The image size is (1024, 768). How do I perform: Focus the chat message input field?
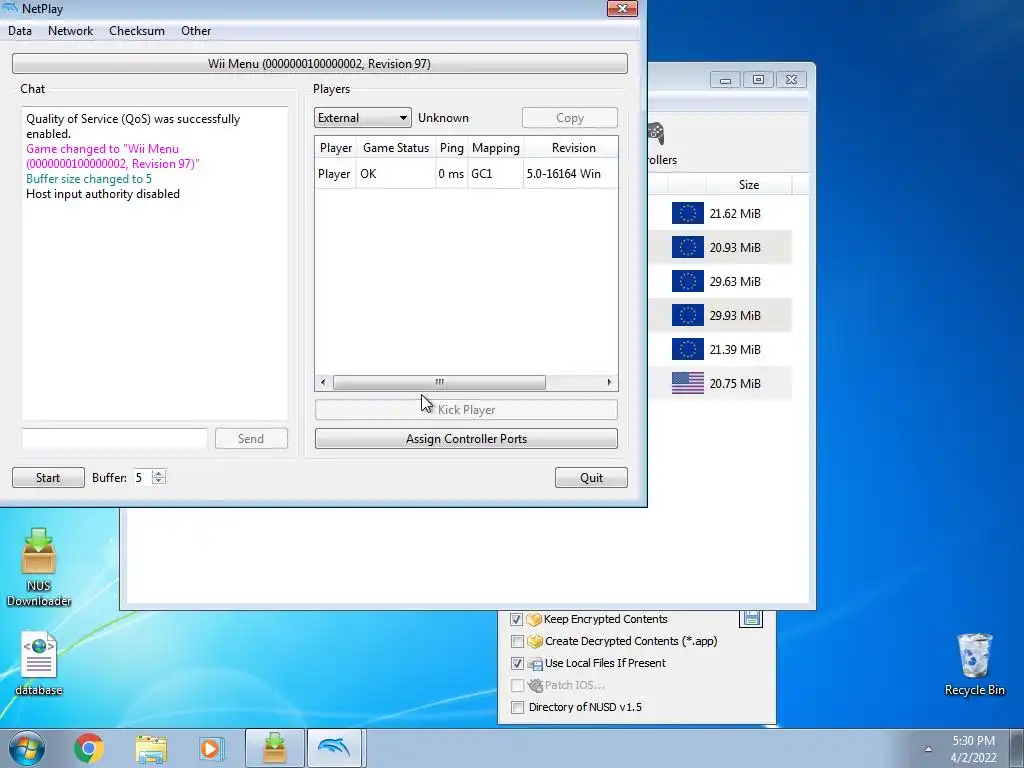pos(115,438)
